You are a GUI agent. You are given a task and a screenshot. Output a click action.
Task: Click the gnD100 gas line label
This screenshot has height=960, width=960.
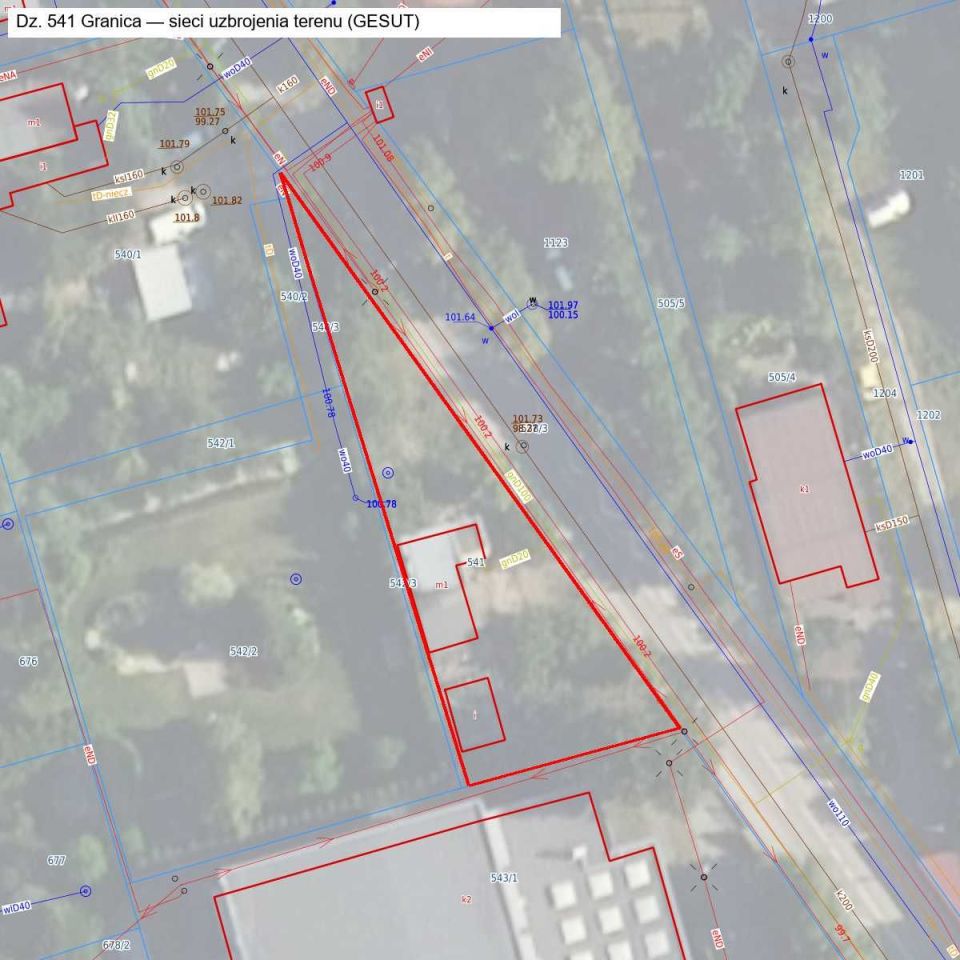518,487
